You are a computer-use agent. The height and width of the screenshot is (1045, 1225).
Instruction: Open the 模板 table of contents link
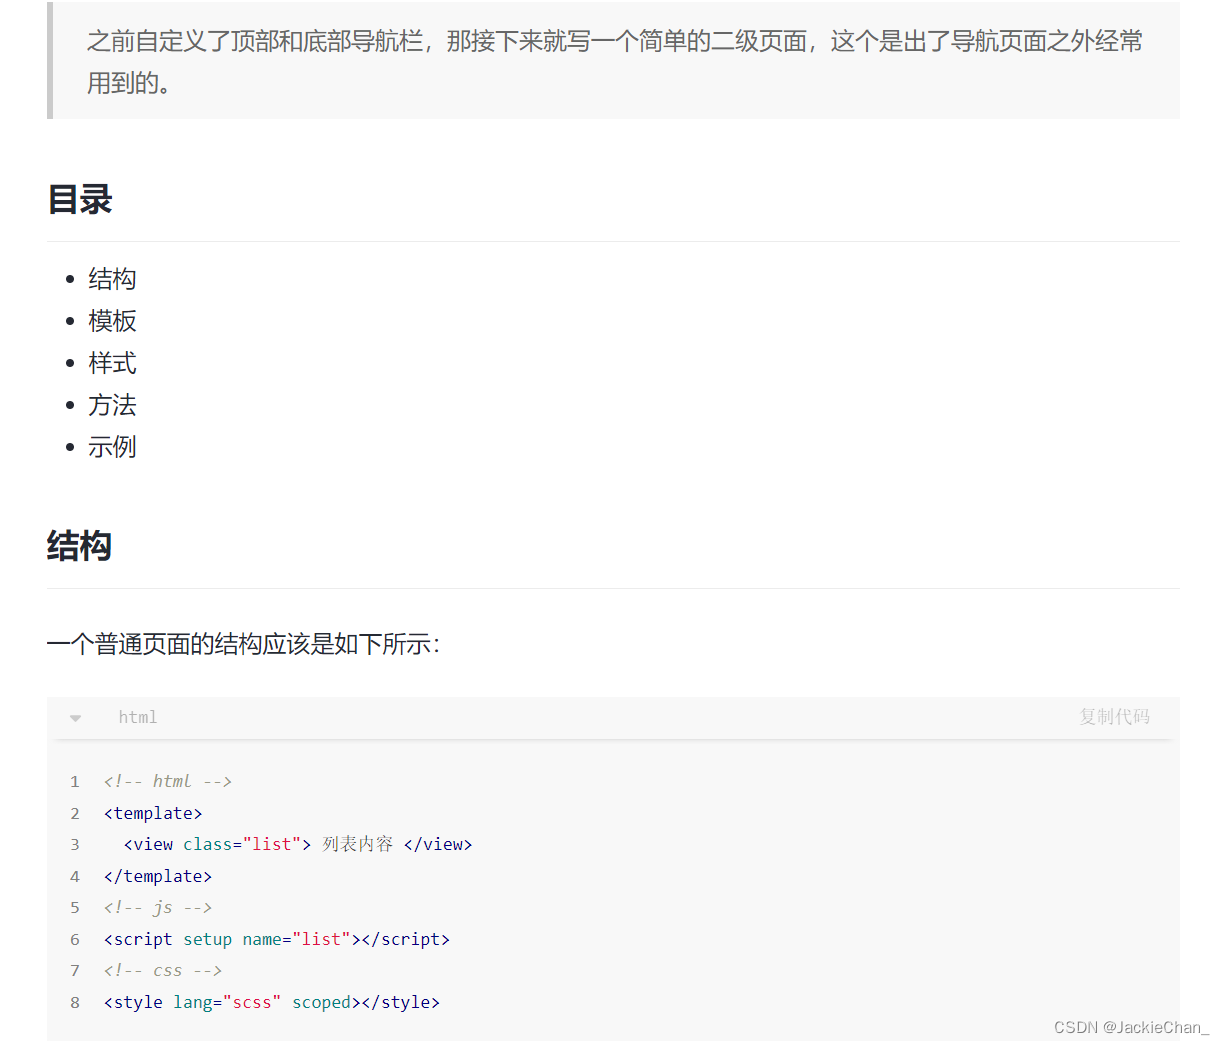(112, 321)
